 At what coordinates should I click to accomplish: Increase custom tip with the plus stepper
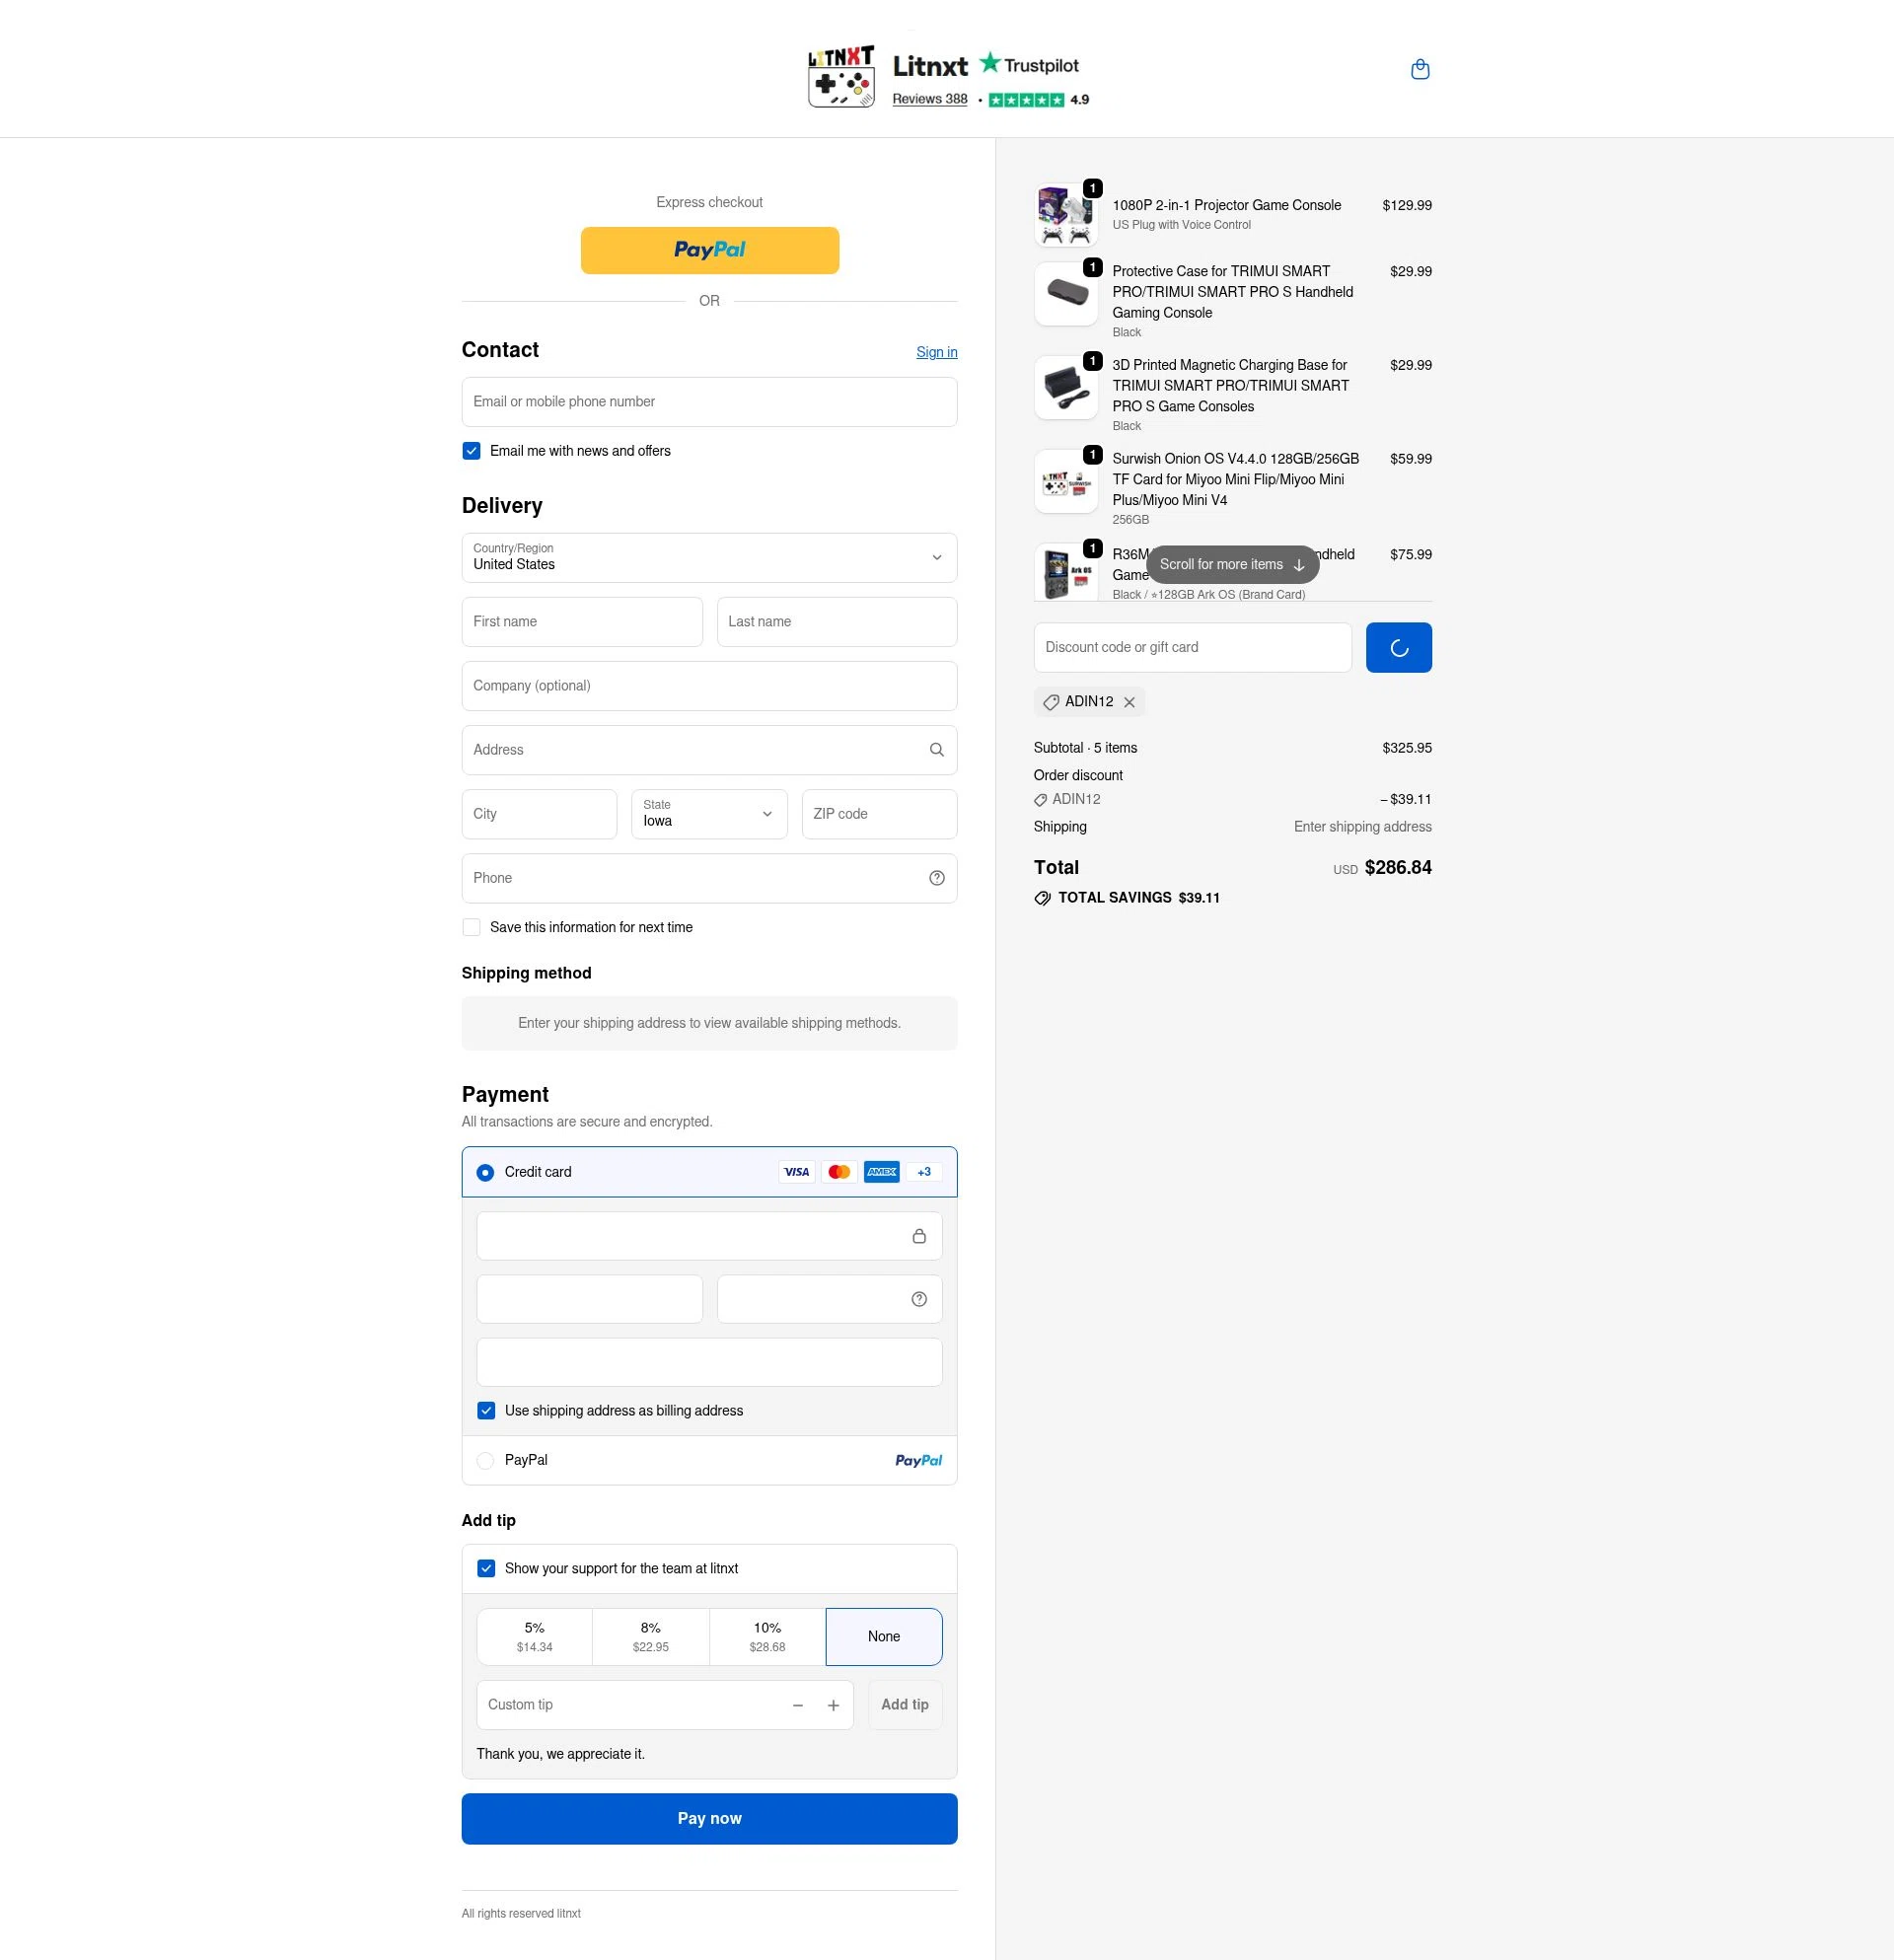(833, 1704)
